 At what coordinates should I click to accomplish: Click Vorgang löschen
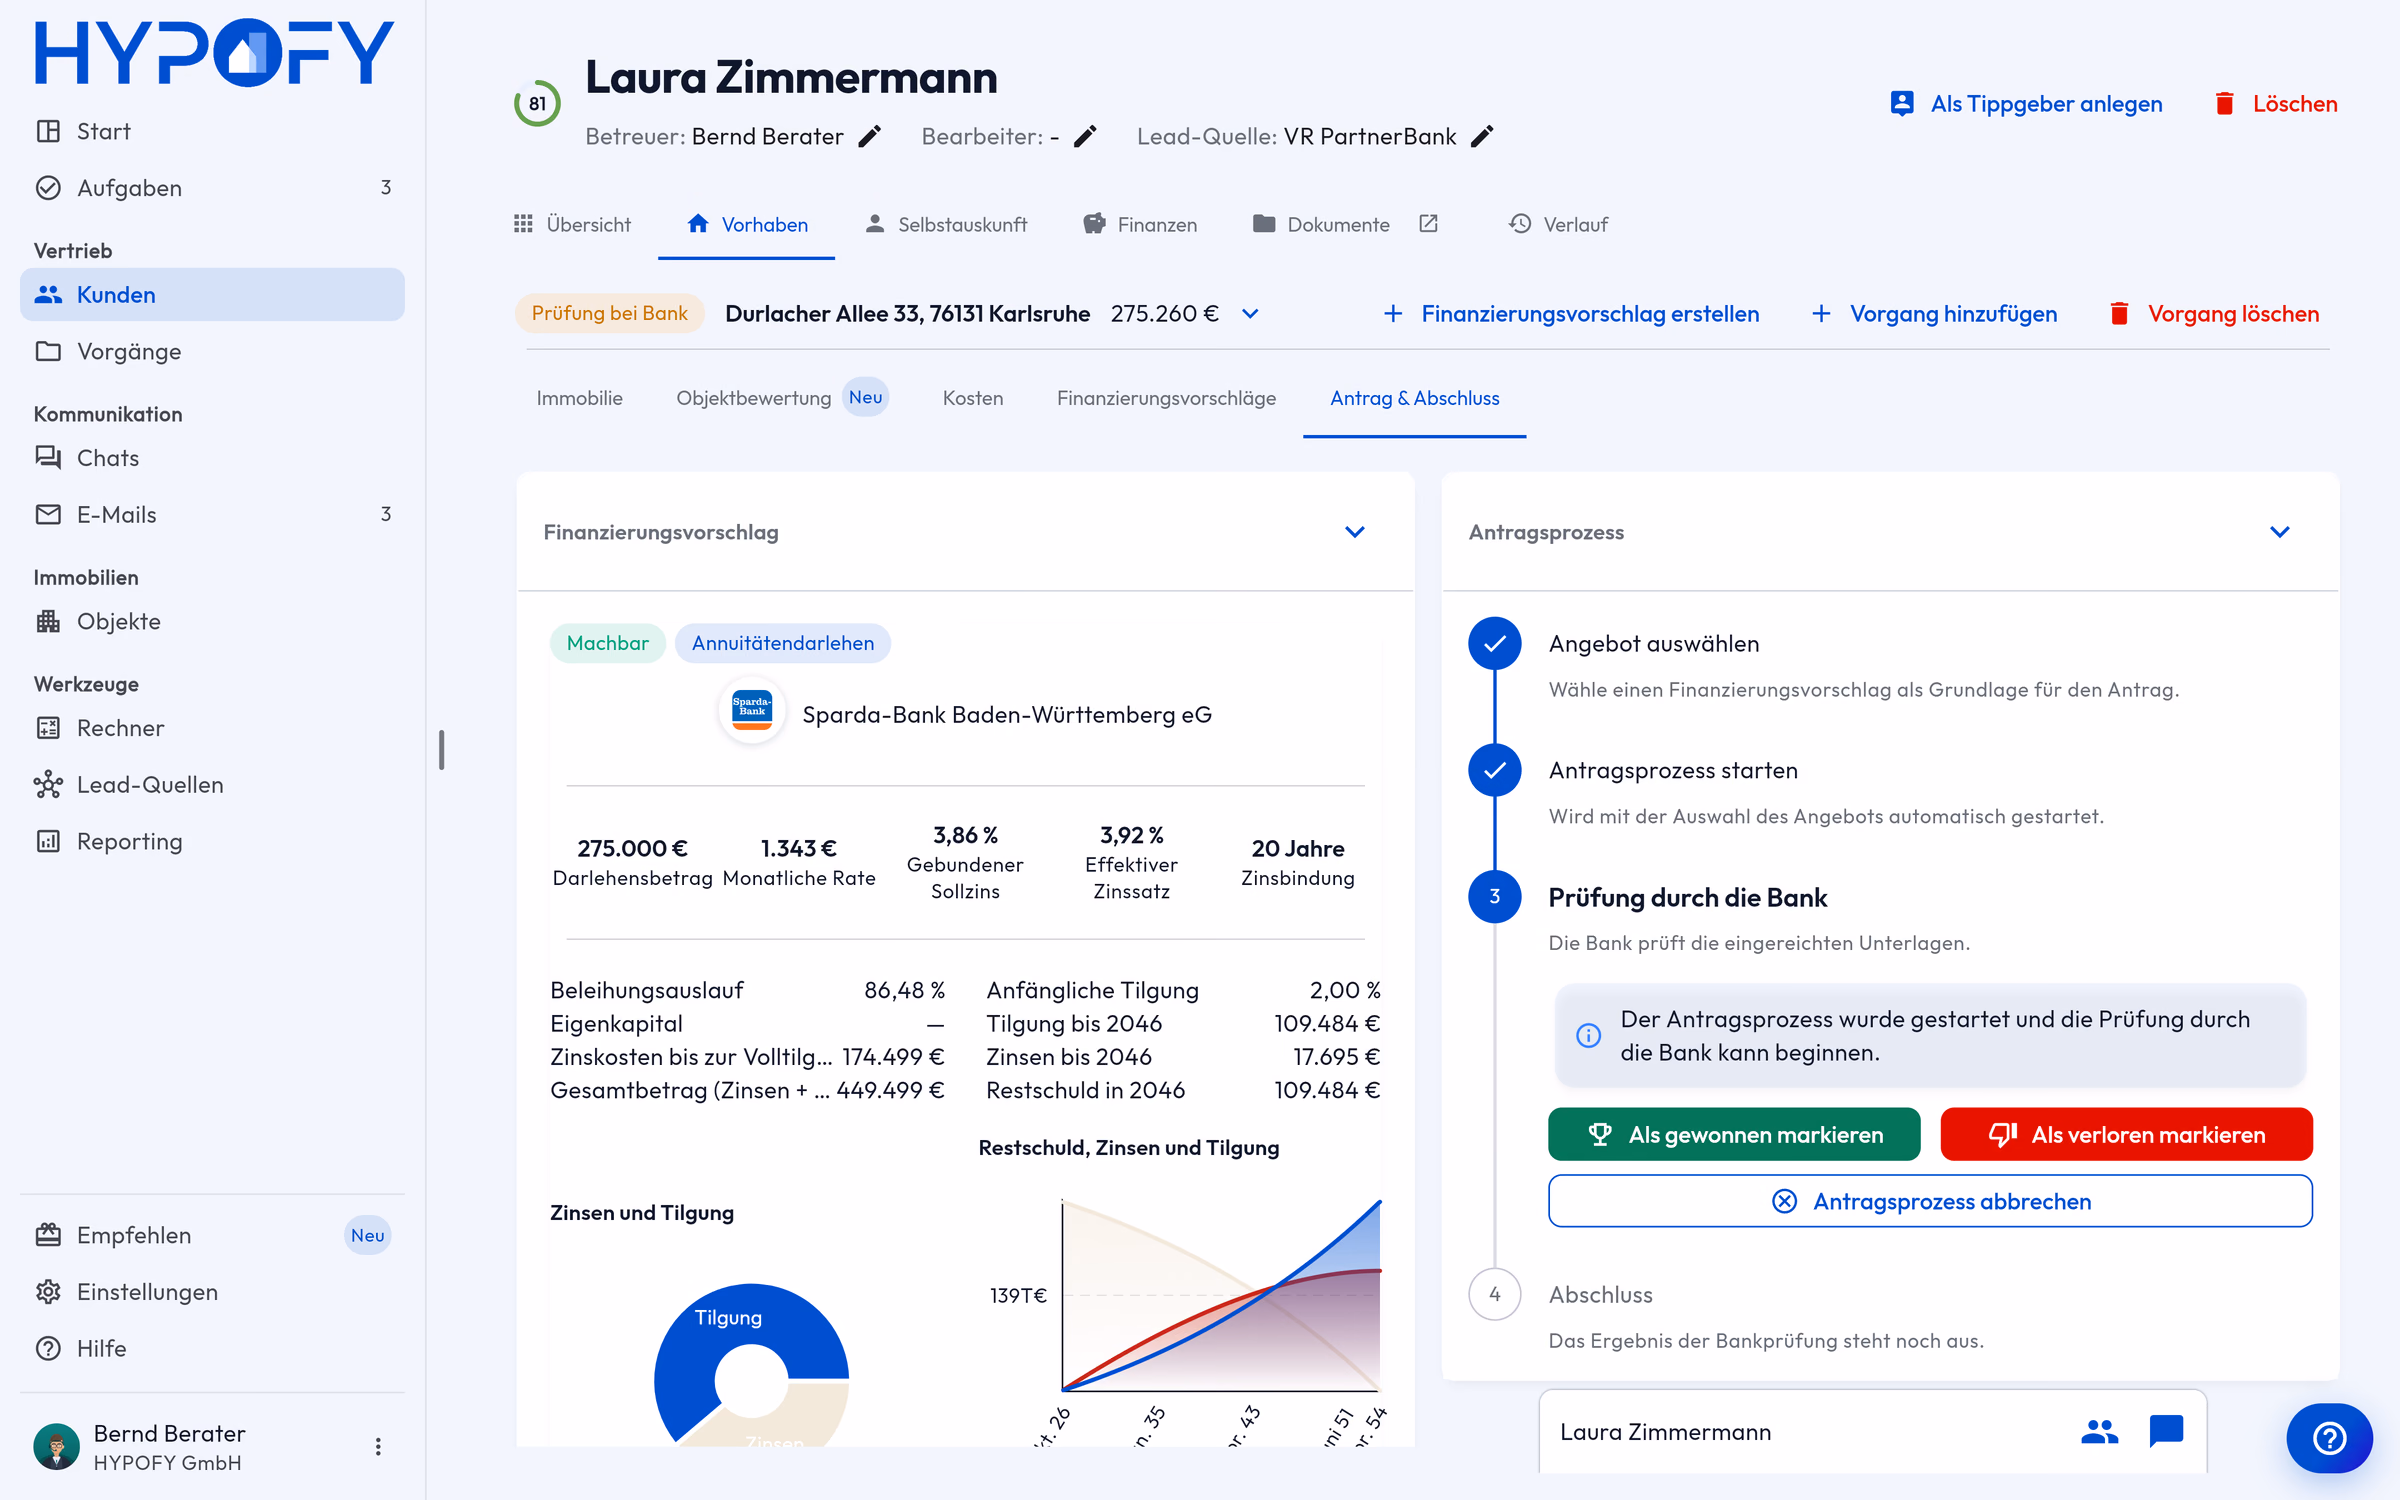(2213, 314)
